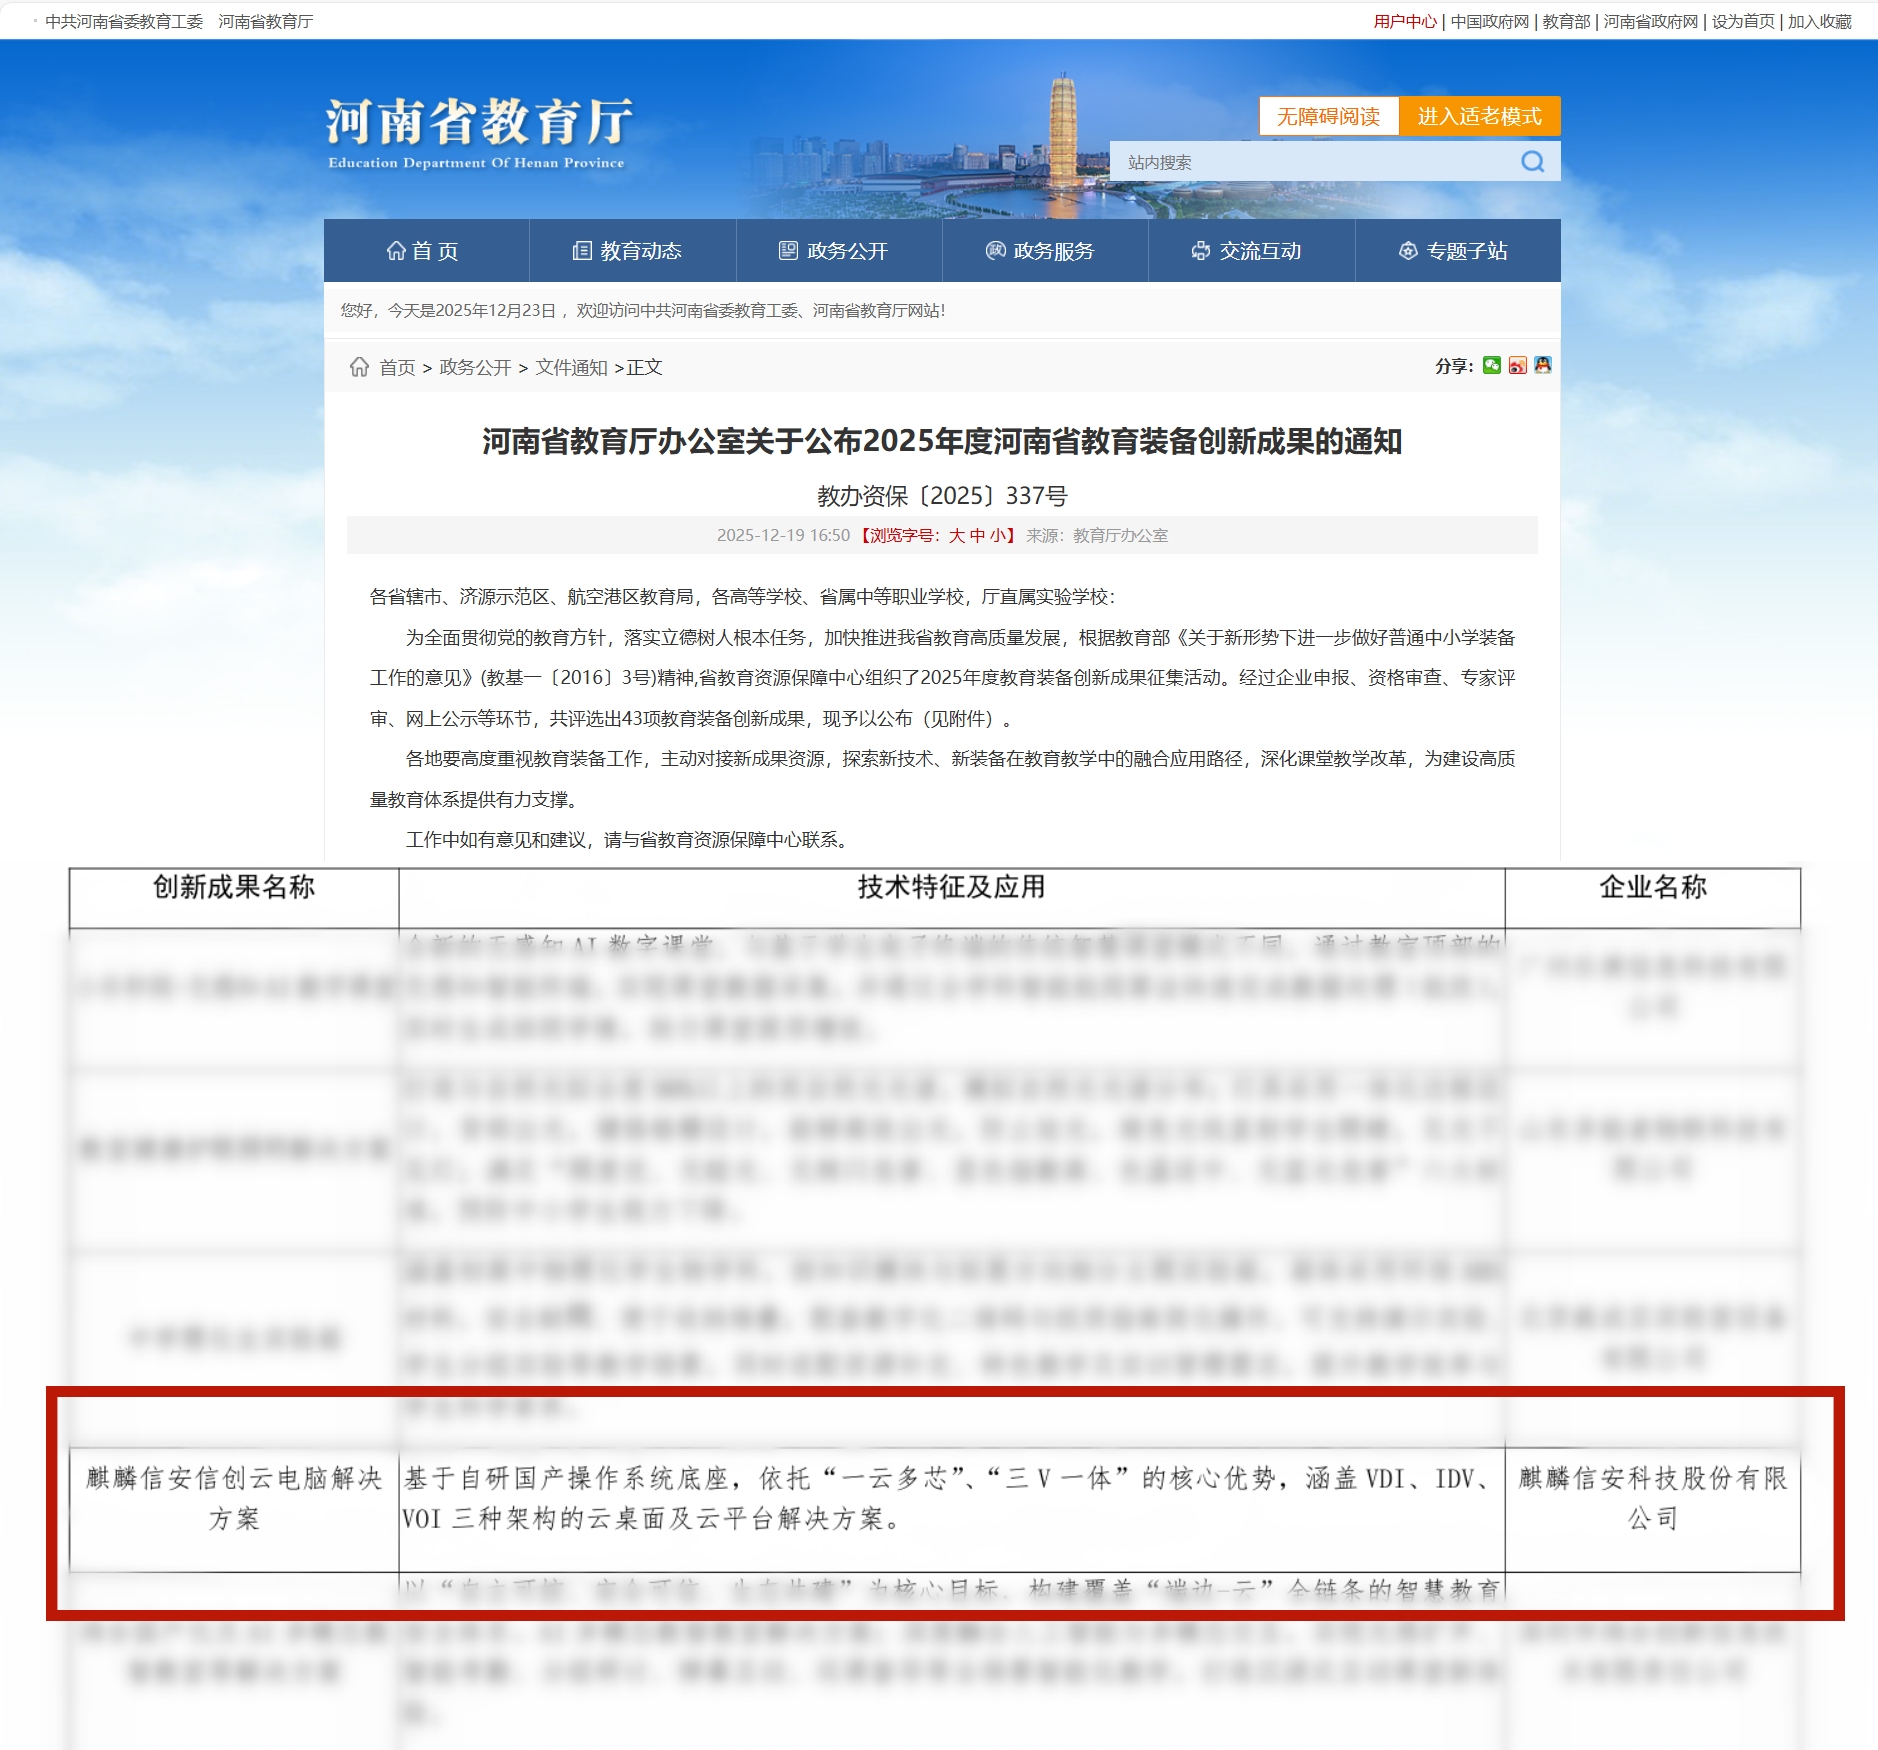Open the 首页 navigation tab
Image resolution: width=1878 pixels, height=1750 pixels.
point(424,251)
